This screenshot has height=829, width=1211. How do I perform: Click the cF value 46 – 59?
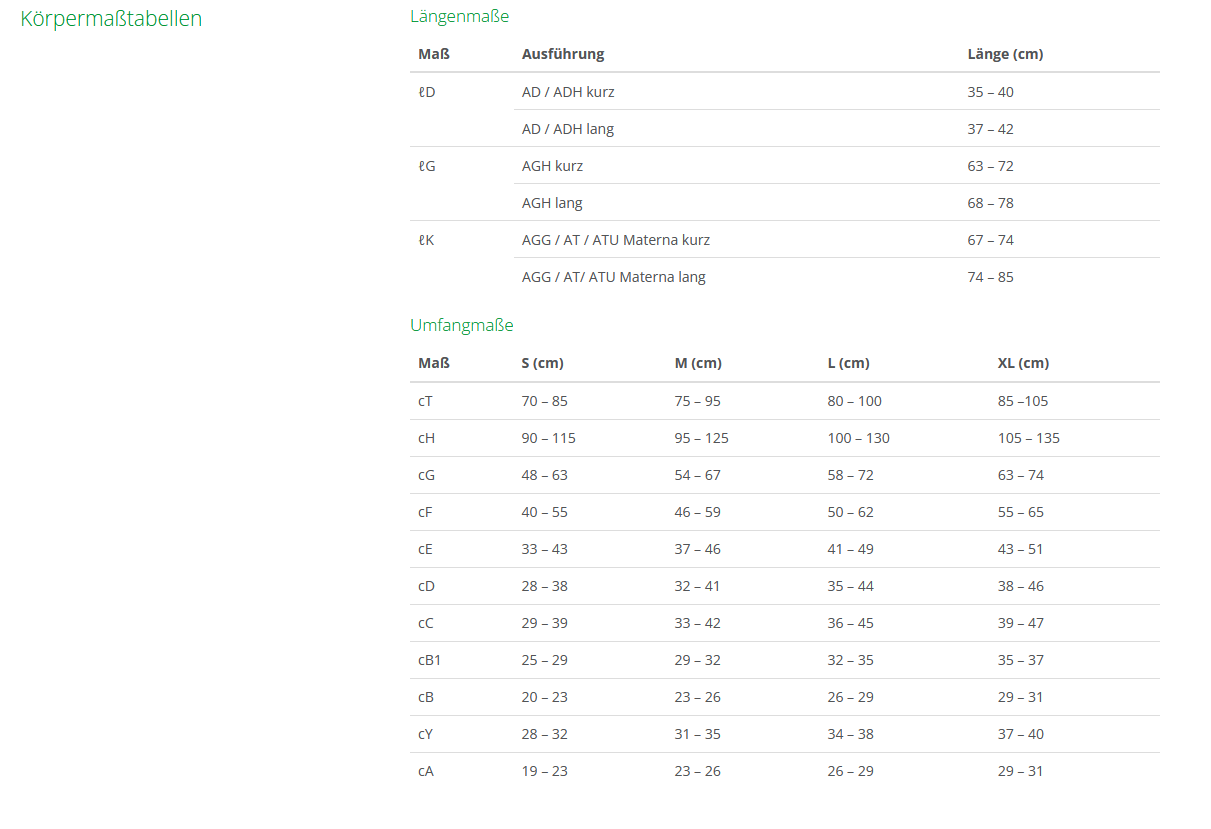(x=697, y=512)
